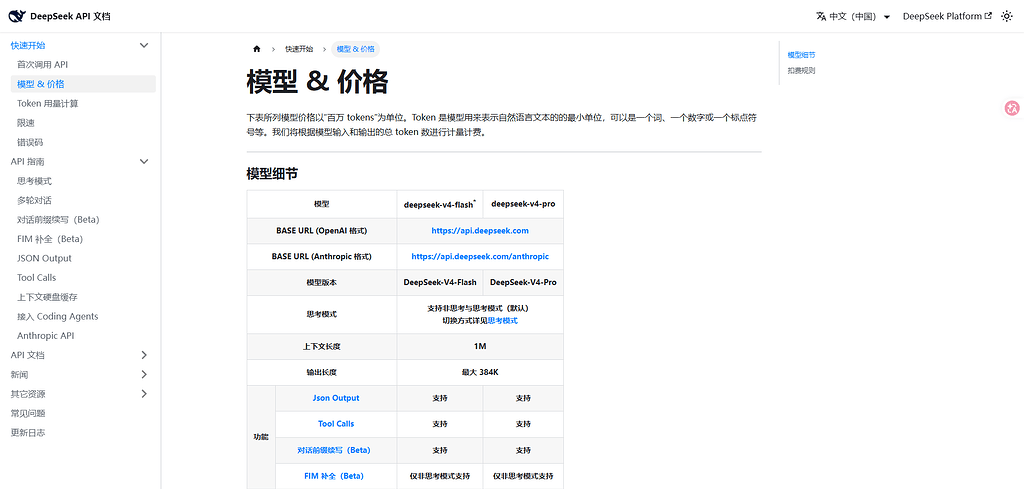
Task: Click the API 指南 sidebar heading
Action: [27, 161]
